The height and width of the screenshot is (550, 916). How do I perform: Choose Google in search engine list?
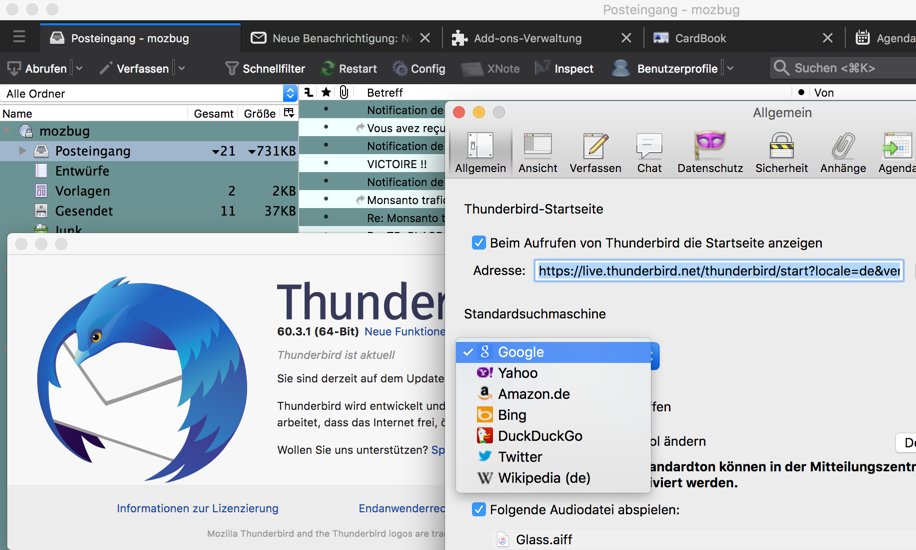[x=553, y=352]
